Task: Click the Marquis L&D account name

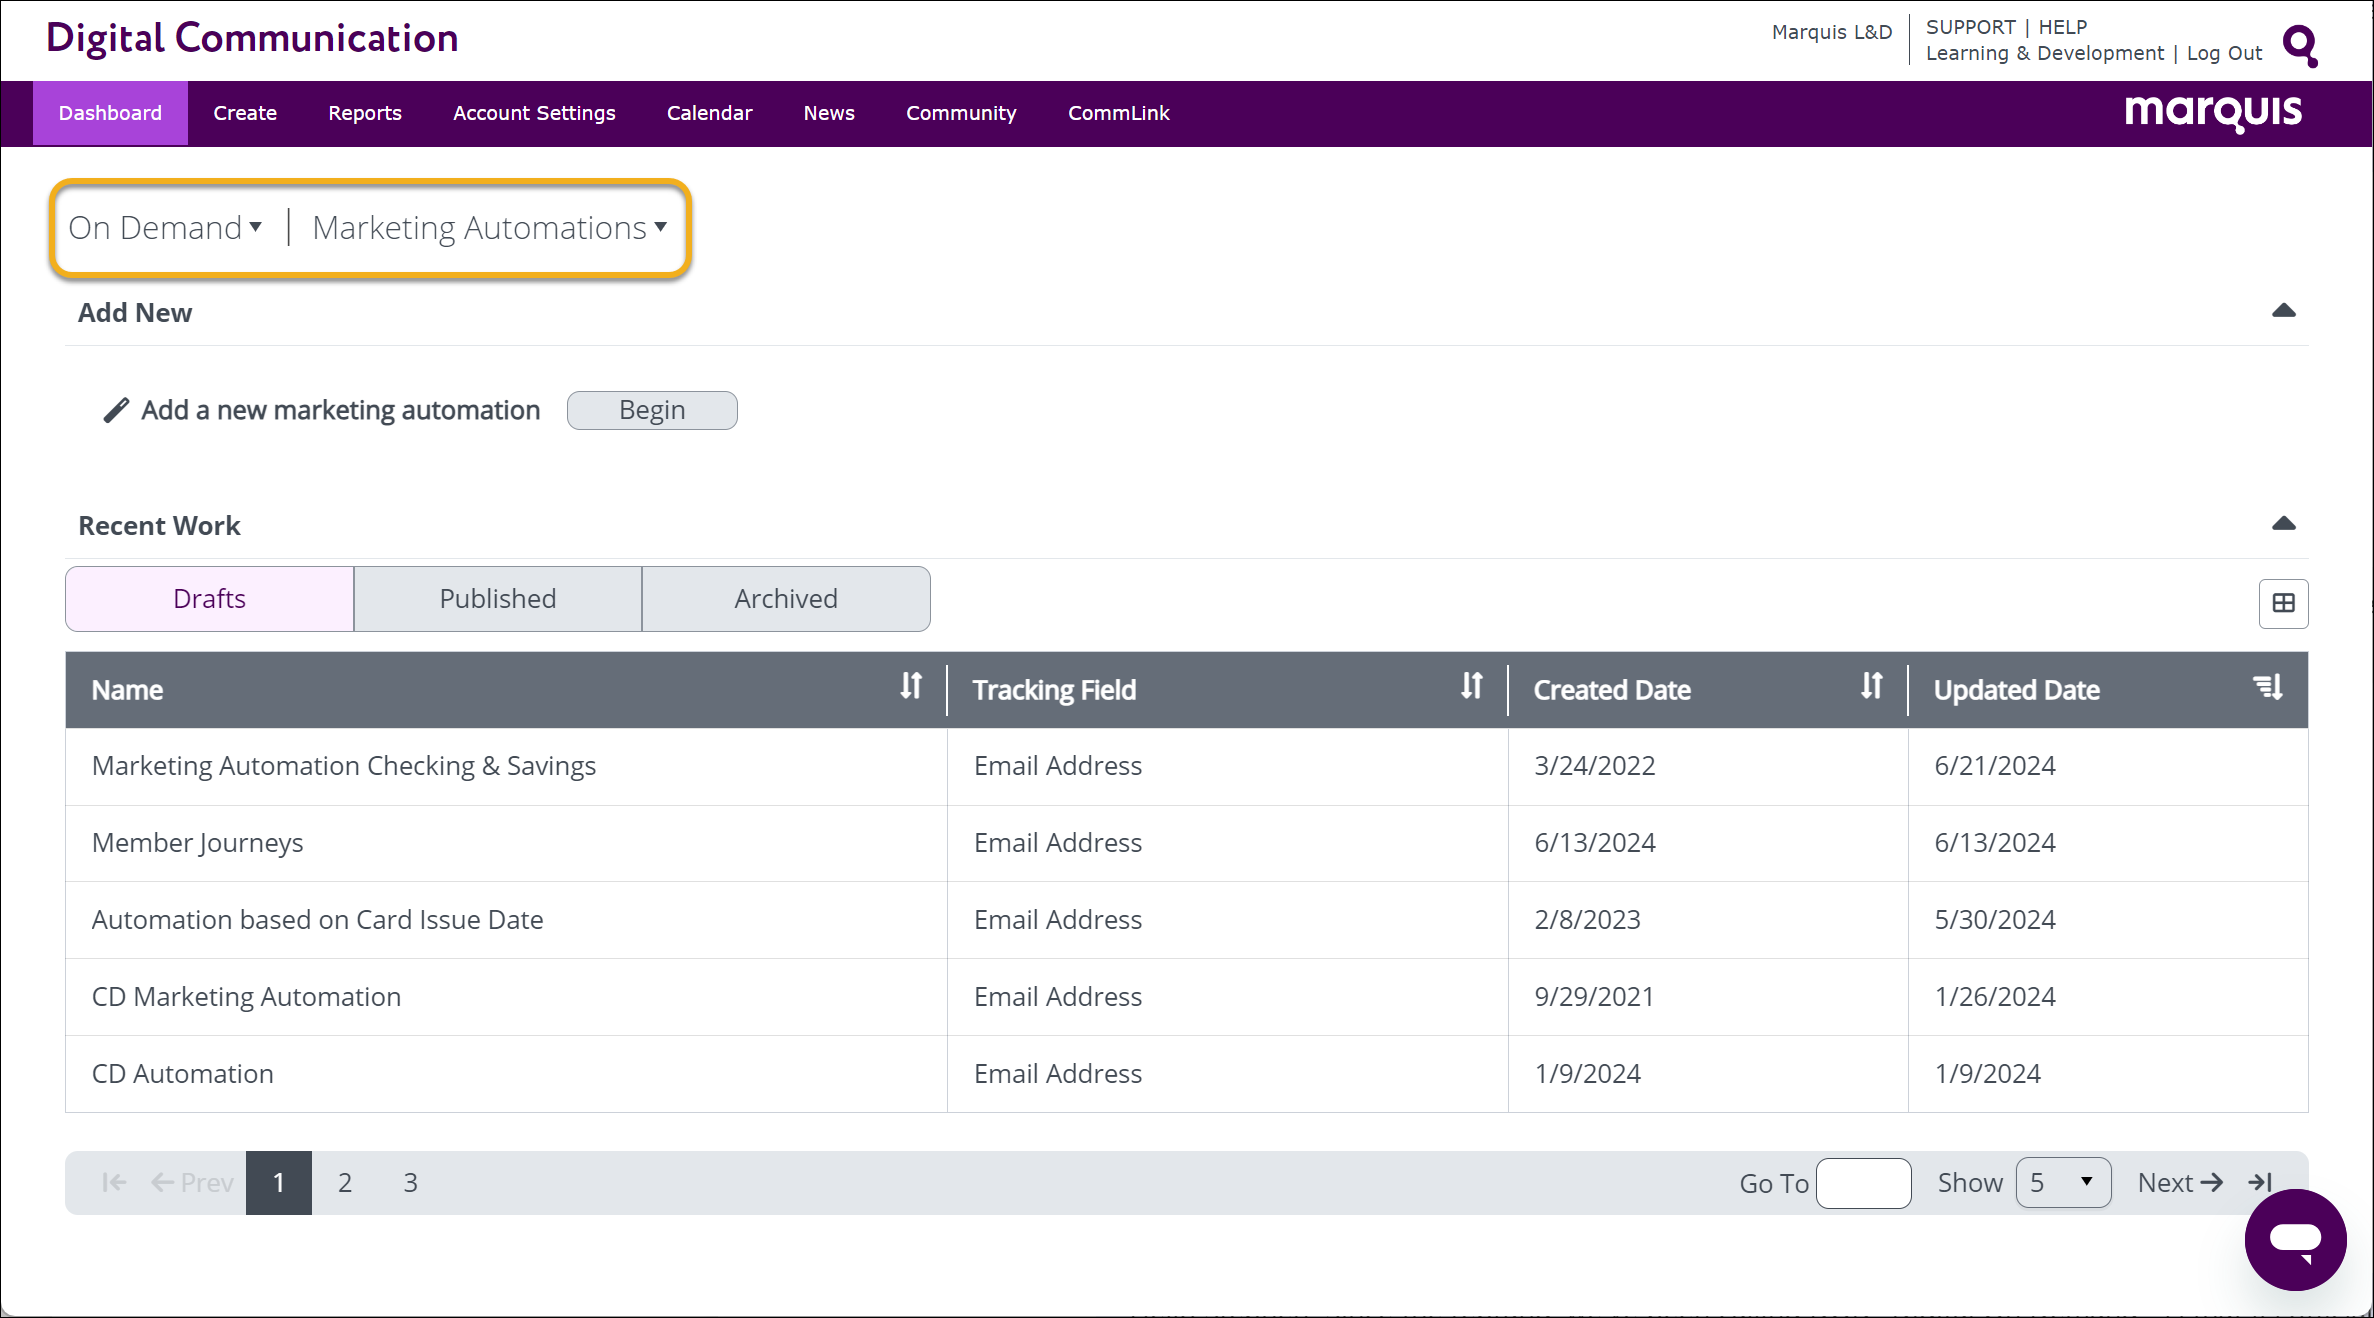Action: (x=1832, y=32)
